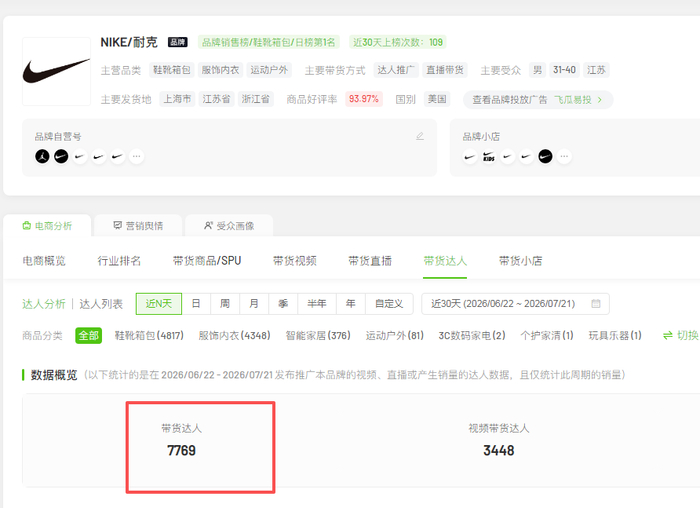Select the 半年 time period
Viewport: 700px width, 508px height.
(317, 304)
